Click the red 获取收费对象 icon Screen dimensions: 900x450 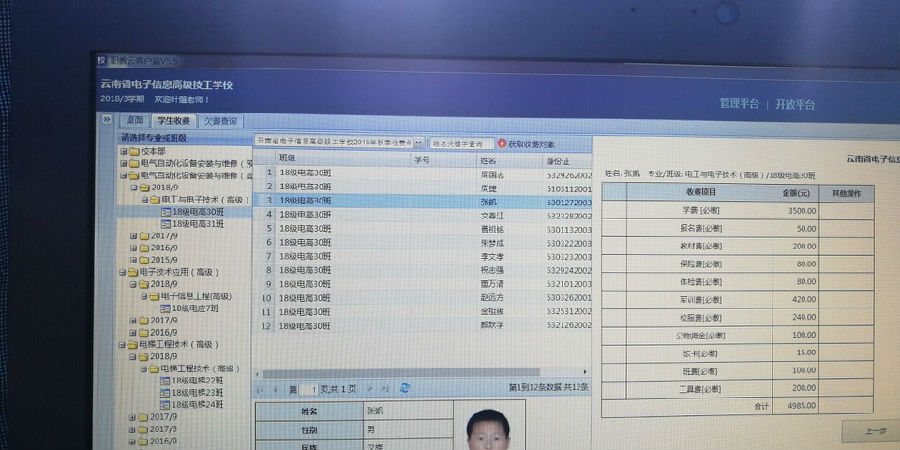click(502, 144)
